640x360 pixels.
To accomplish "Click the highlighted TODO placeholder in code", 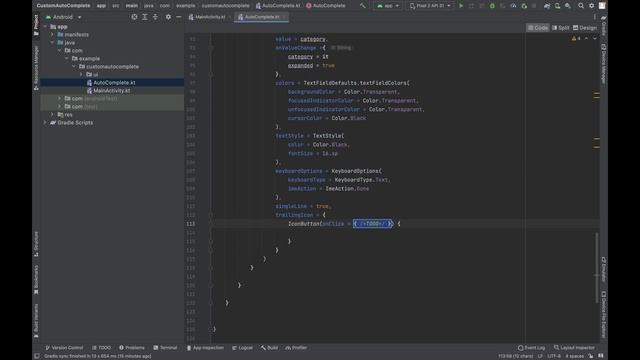I will click(373, 224).
